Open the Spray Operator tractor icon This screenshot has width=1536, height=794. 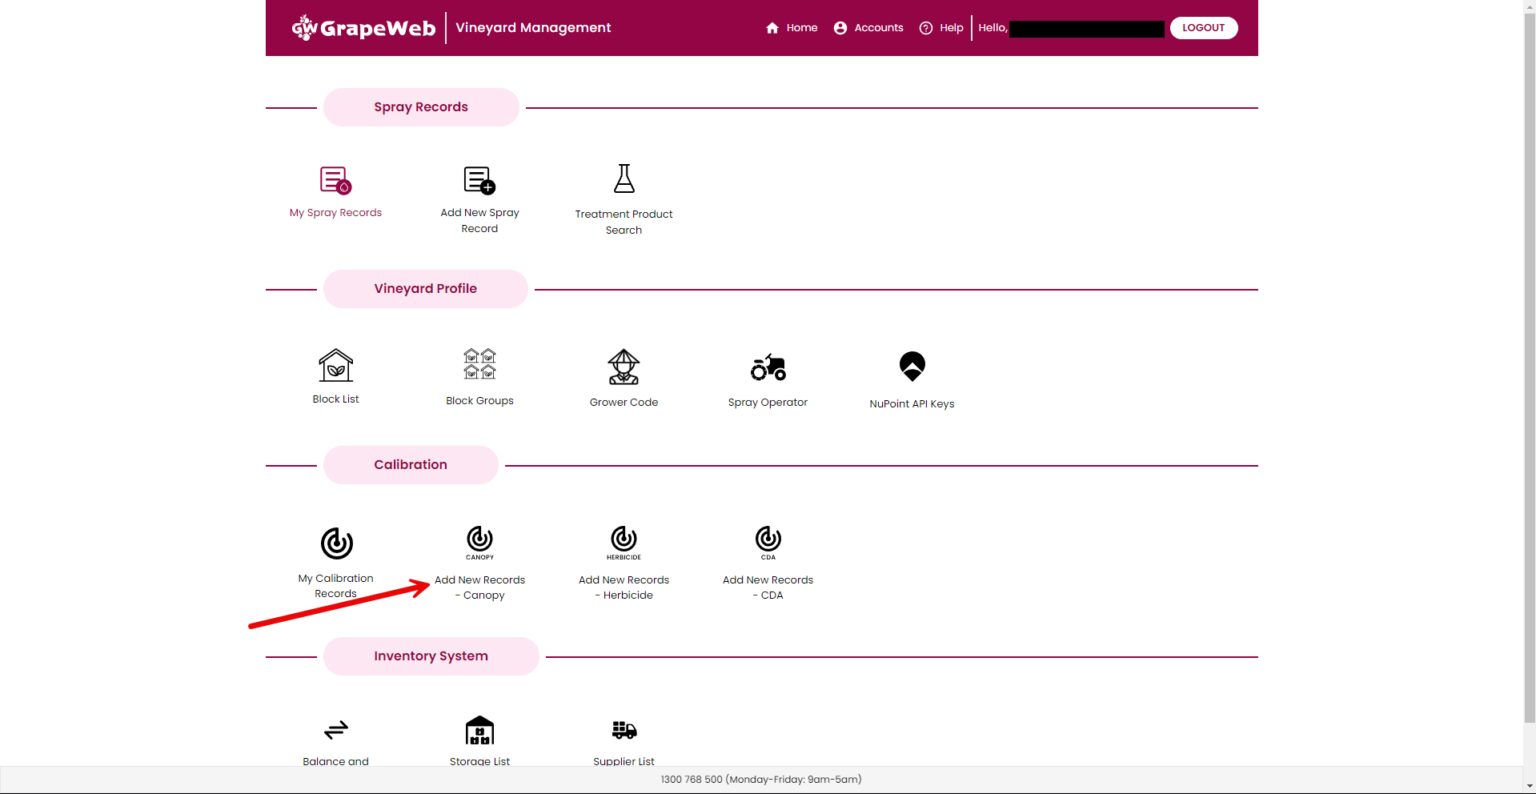768,367
